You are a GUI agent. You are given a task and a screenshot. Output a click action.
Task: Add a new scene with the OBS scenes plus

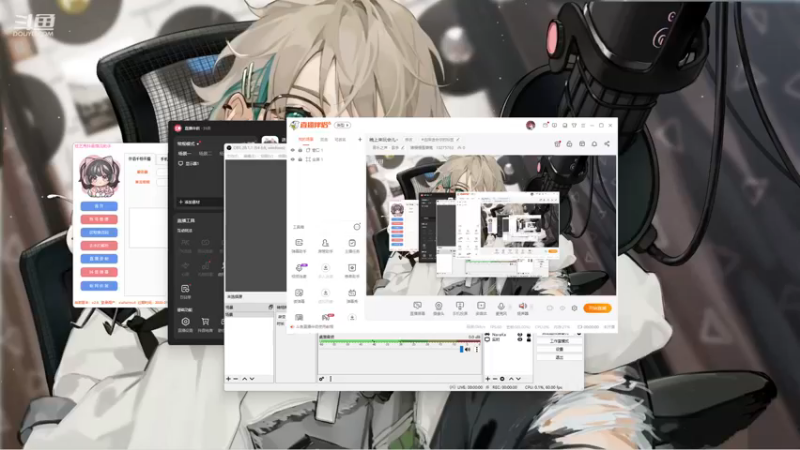coord(228,379)
